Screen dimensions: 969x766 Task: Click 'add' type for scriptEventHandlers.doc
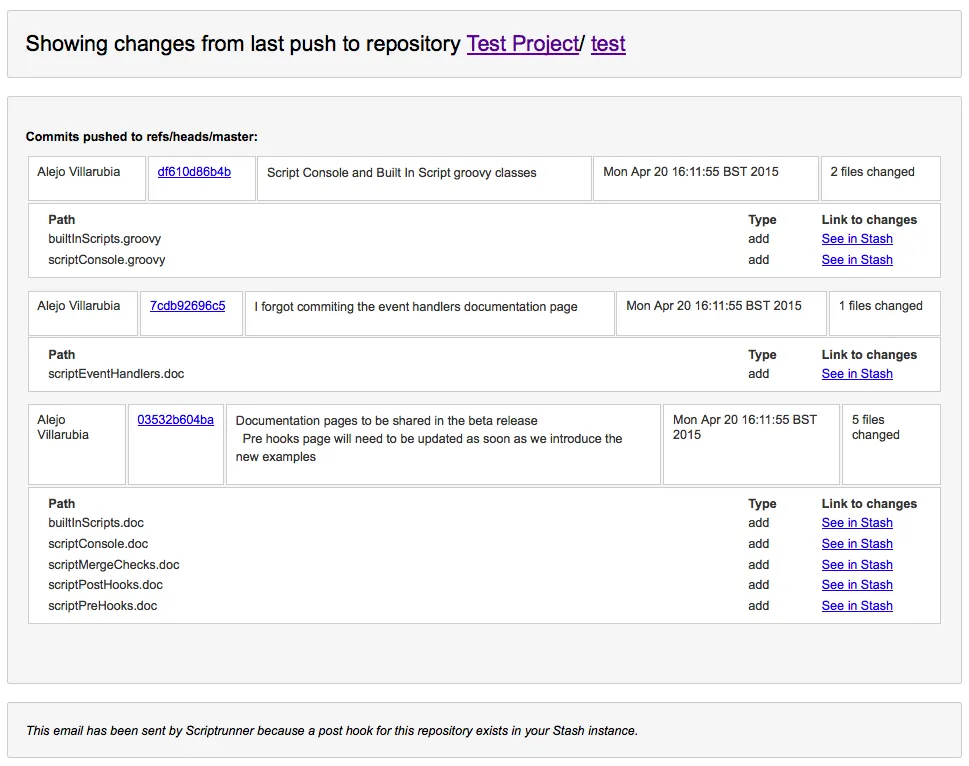pyautogui.click(x=758, y=374)
